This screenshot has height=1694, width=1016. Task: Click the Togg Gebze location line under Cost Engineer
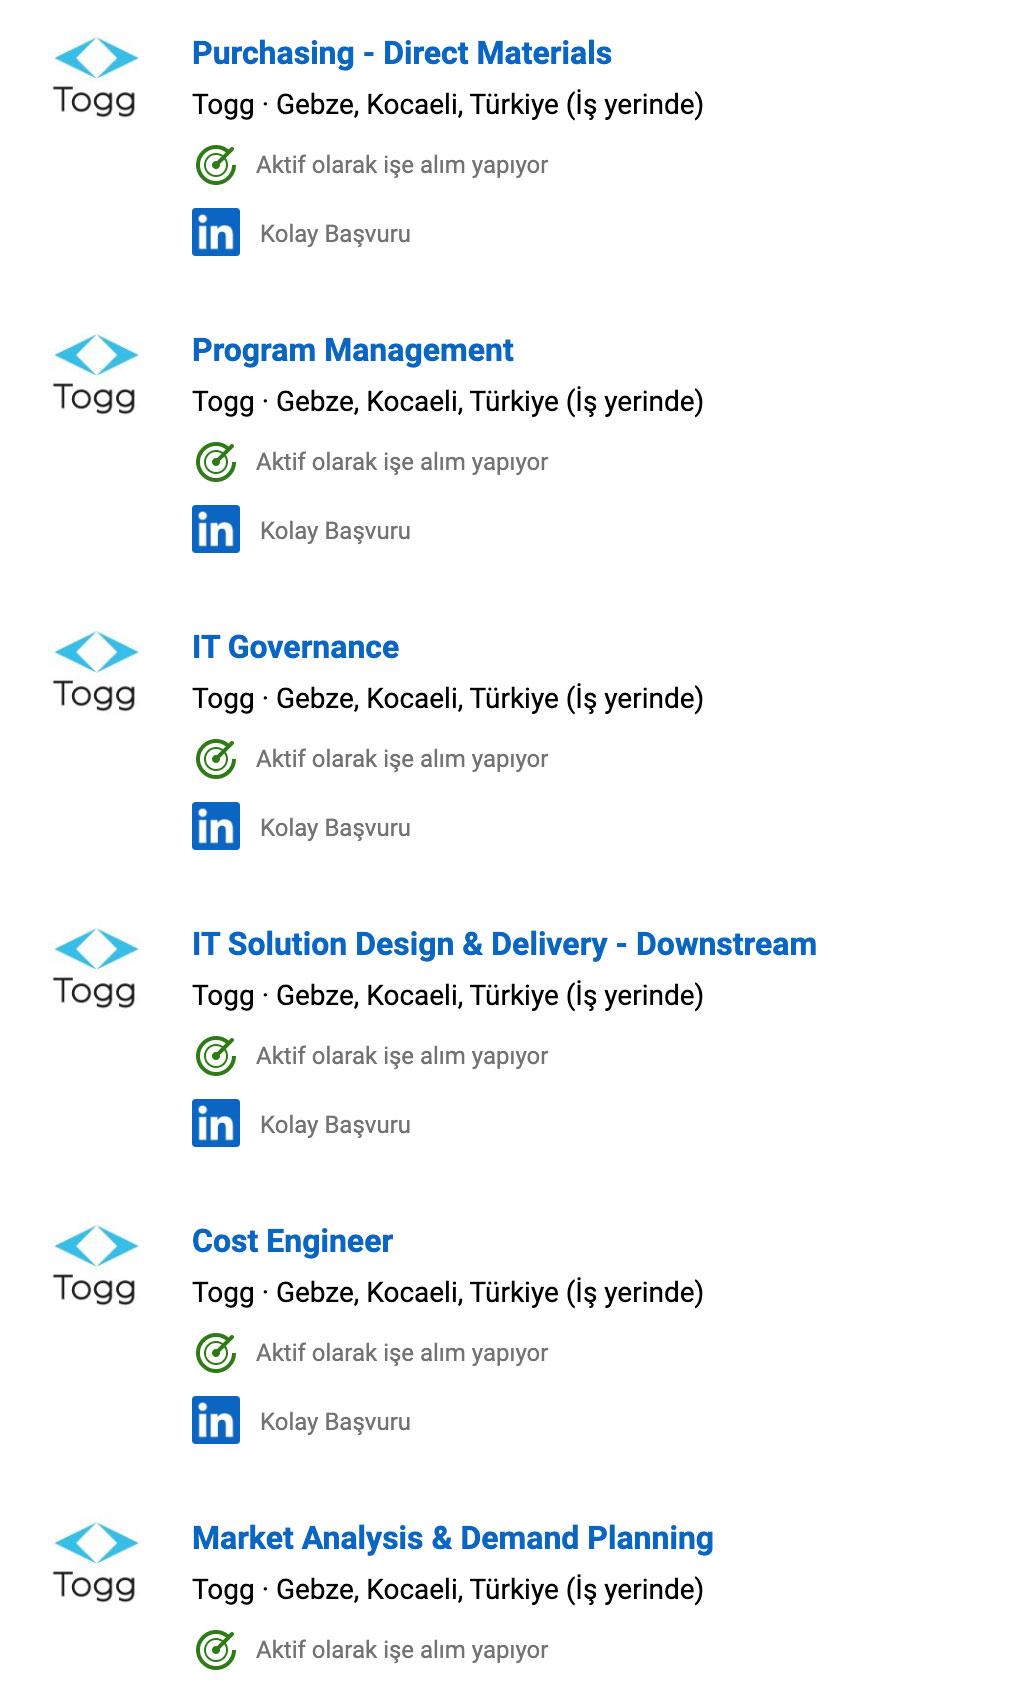click(x=447, y=1292)
